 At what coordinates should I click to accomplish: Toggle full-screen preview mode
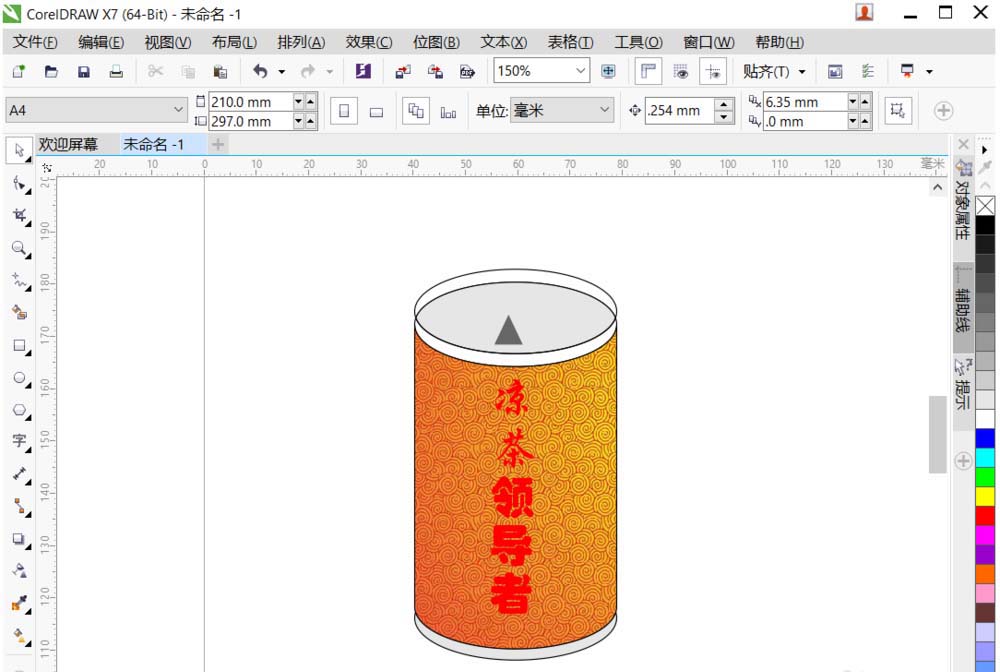(x=608, y=71)
